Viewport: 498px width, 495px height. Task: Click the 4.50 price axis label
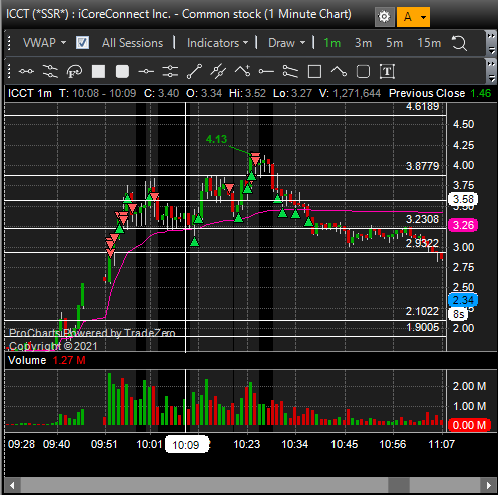tap(463, 124)
